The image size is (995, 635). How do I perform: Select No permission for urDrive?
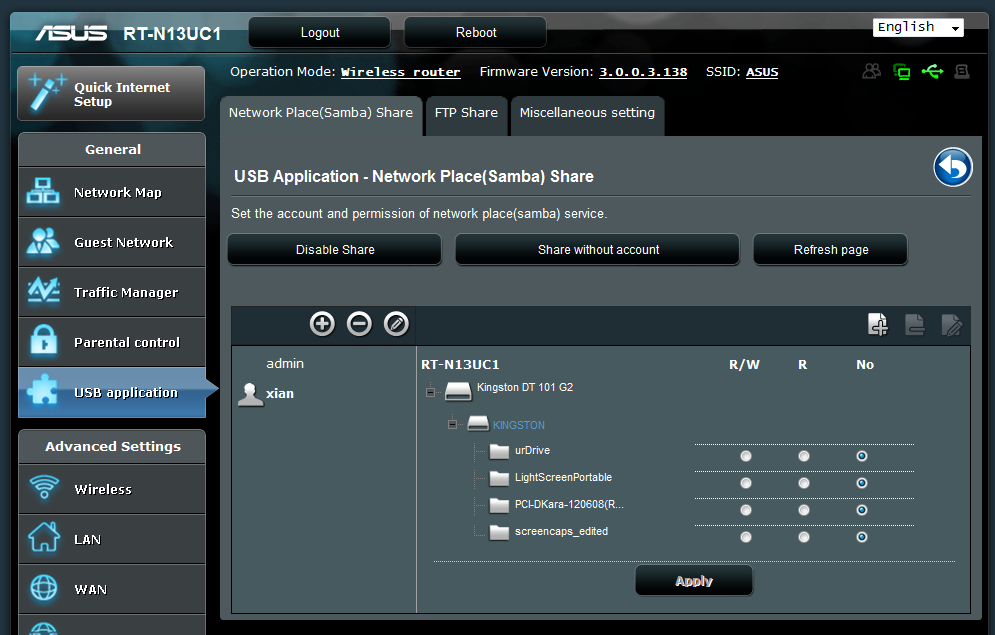[x=862, y=456]
